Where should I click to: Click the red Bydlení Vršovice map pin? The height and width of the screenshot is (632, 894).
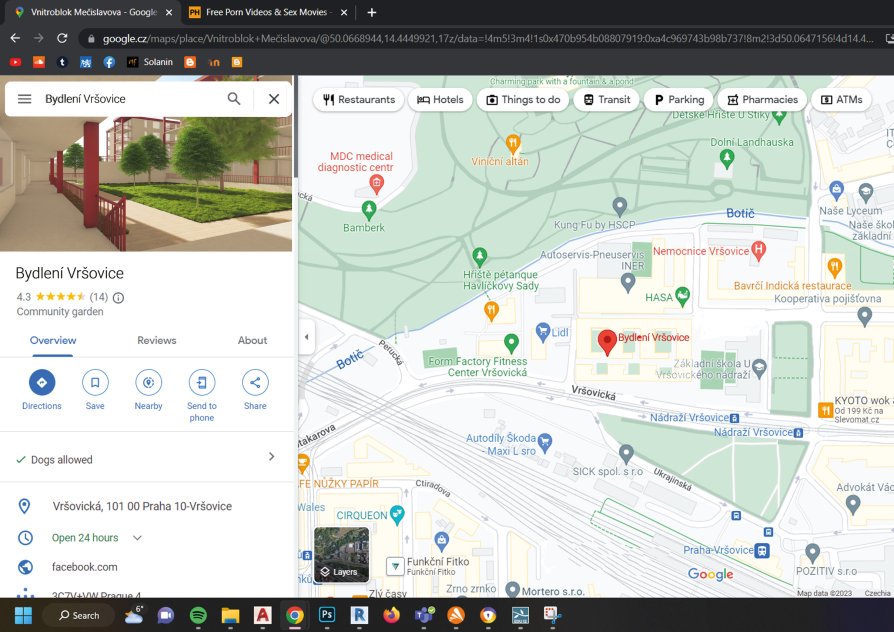tap(607, 342)
